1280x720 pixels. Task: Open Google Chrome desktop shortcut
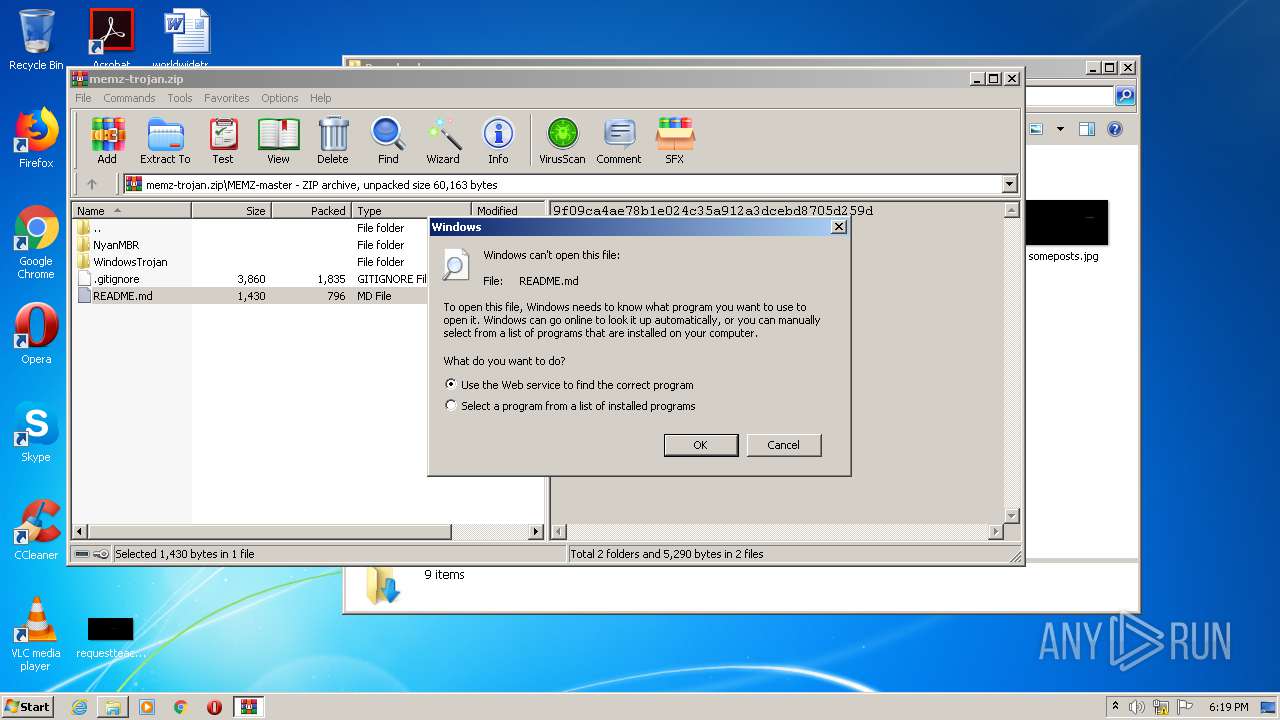(x=36, y=242)
